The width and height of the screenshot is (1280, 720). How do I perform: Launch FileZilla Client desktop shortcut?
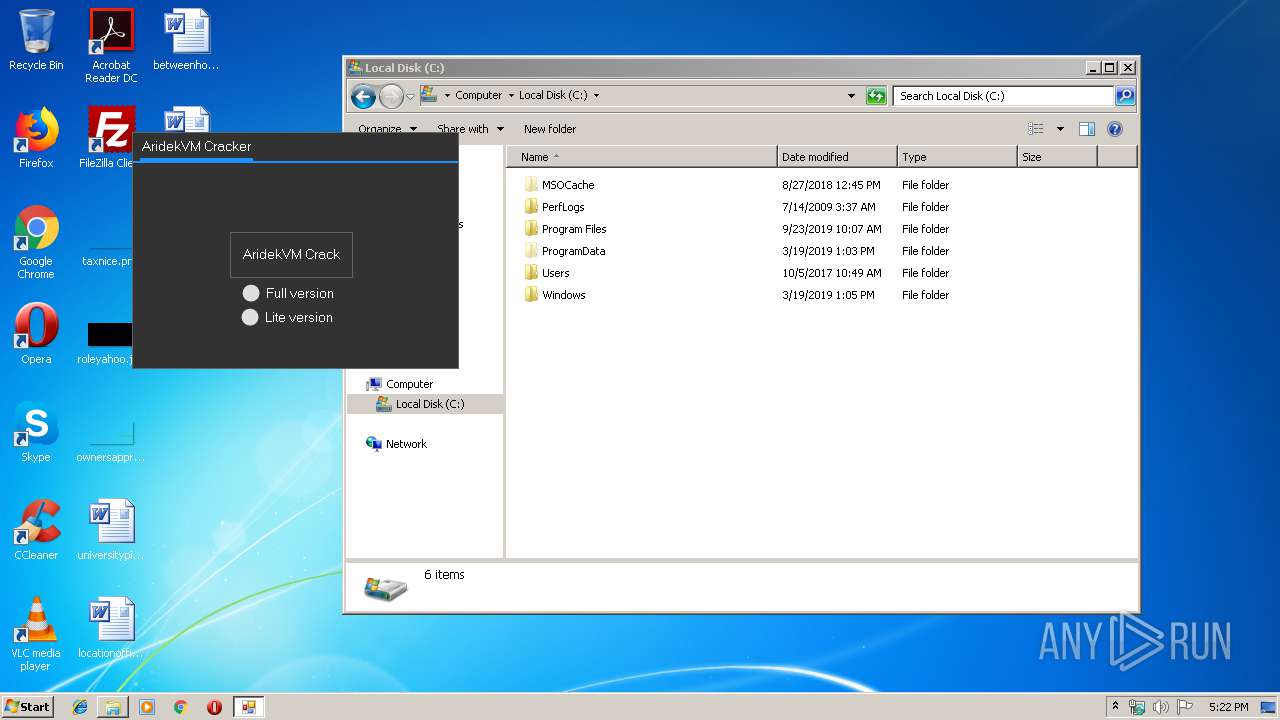point(106,138)
